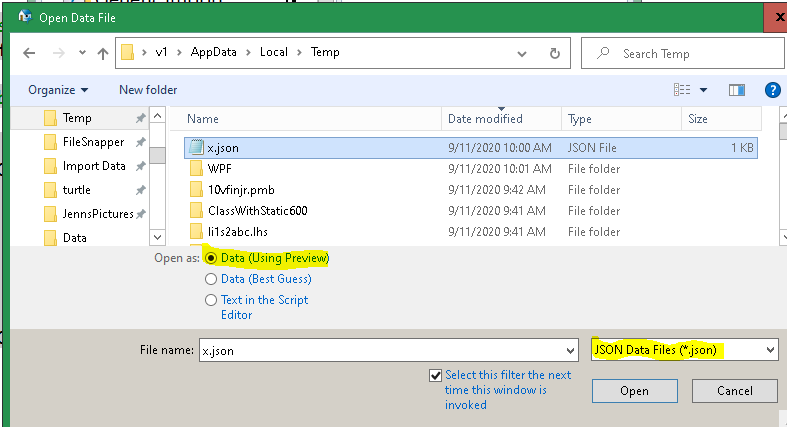Viewport: 787px width, 427px height.
Task: Click the WPF folder icon
Action: click(196, 169)
